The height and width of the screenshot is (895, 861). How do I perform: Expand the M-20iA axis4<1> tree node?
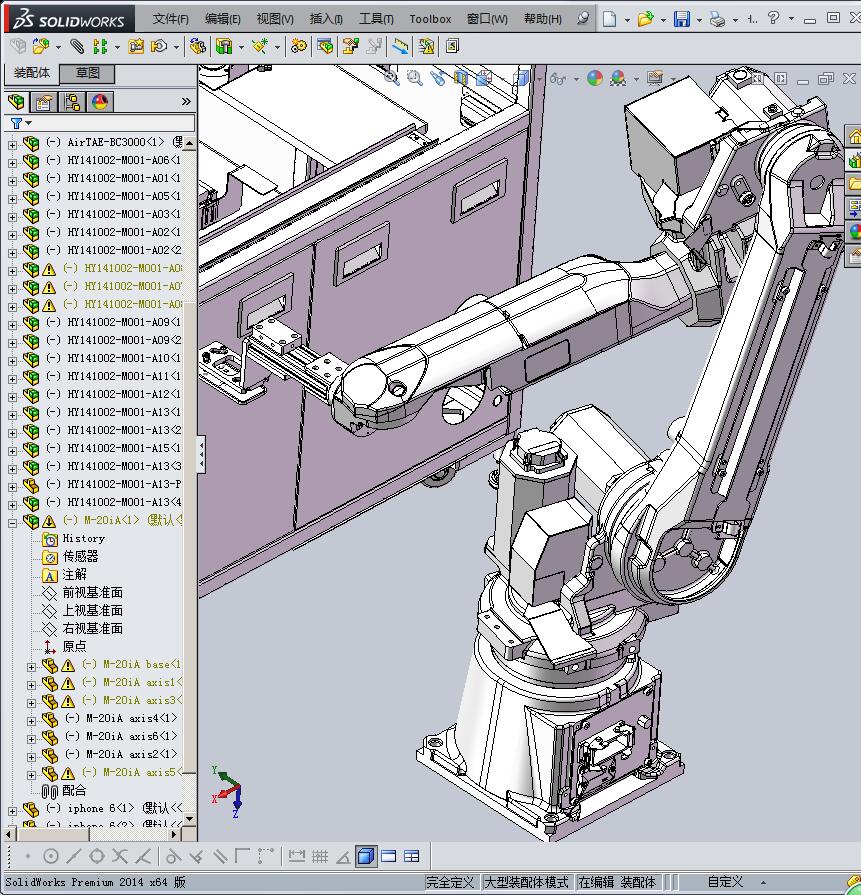coord(31,719)
